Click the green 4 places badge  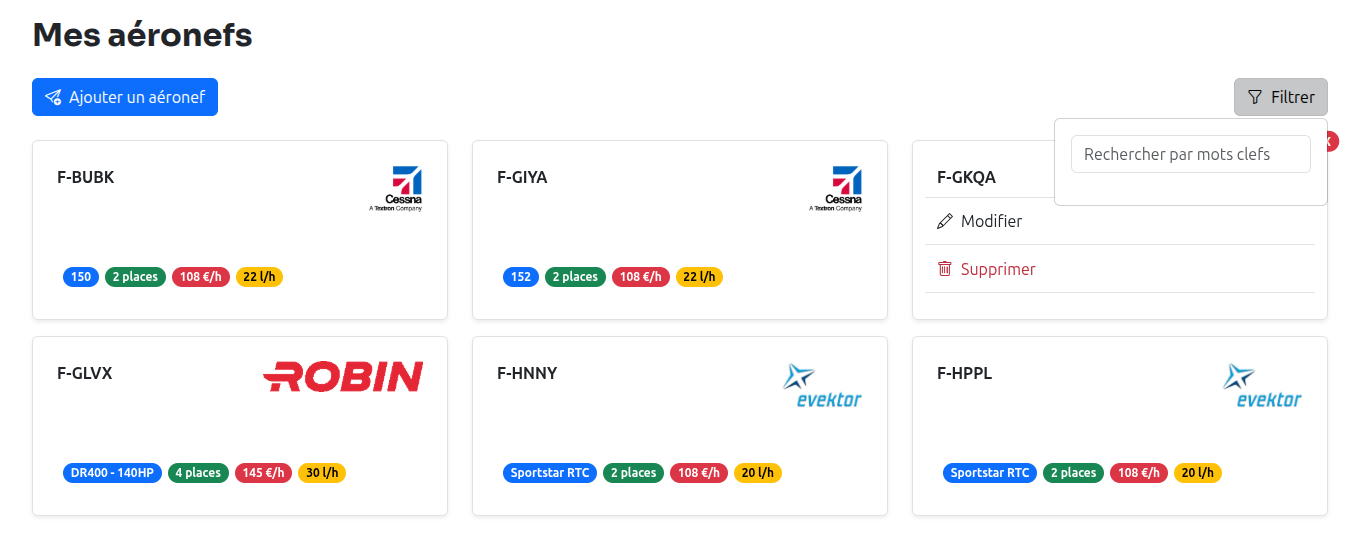click(x=198, y=473)
